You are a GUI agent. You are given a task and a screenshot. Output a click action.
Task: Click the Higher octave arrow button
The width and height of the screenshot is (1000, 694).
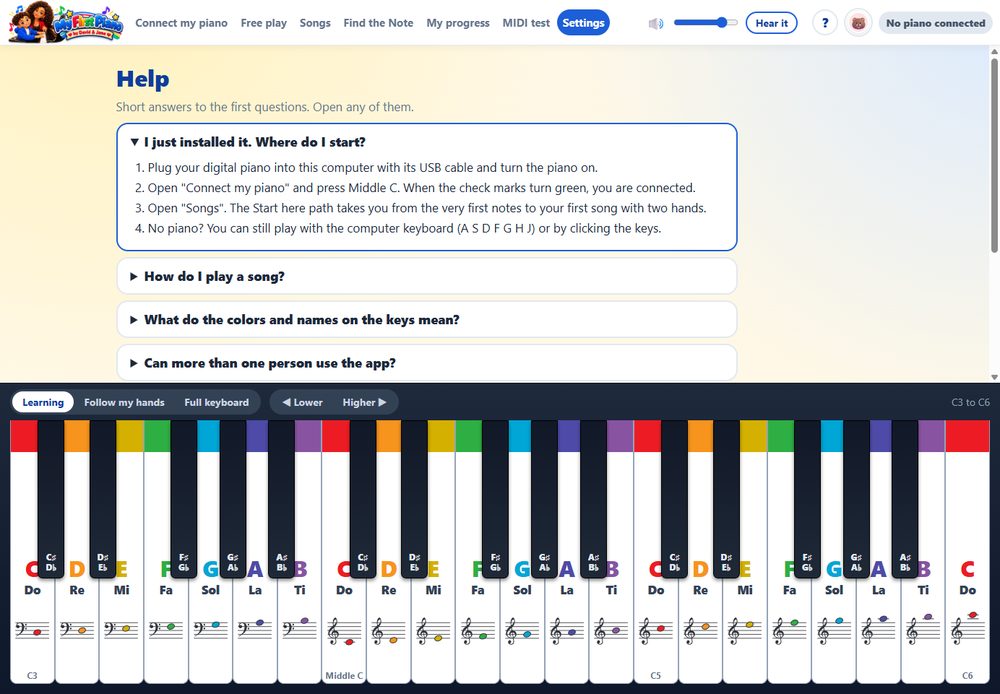point(365,402)
